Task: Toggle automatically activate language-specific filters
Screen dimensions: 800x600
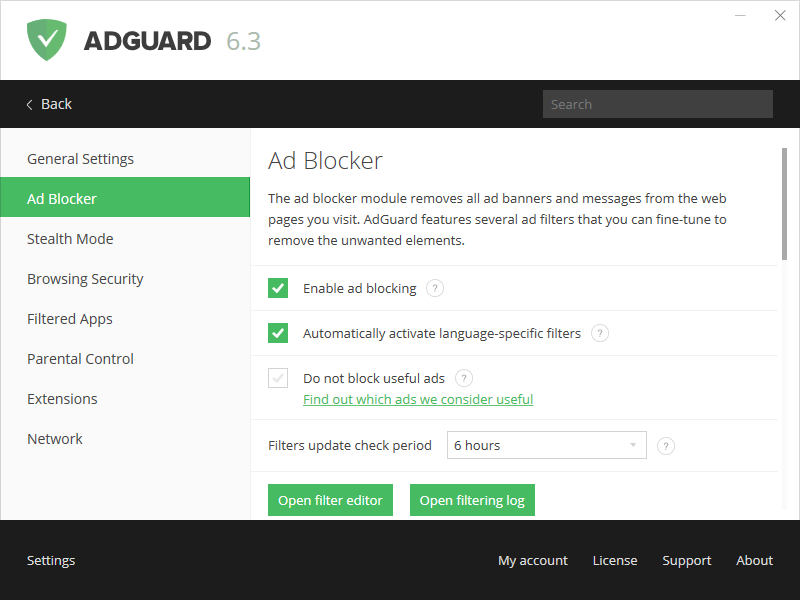Action: [x=278, y=333]
